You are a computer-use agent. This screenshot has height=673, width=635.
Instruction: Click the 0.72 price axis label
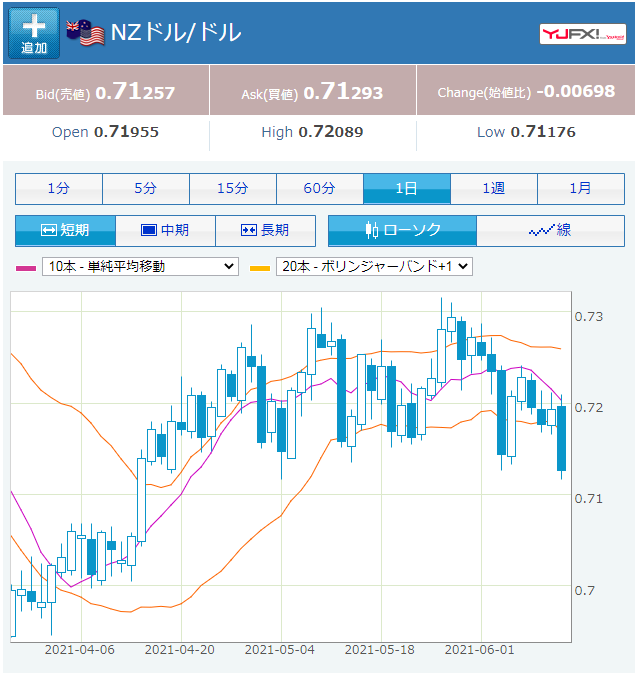[x=589, y=408]
